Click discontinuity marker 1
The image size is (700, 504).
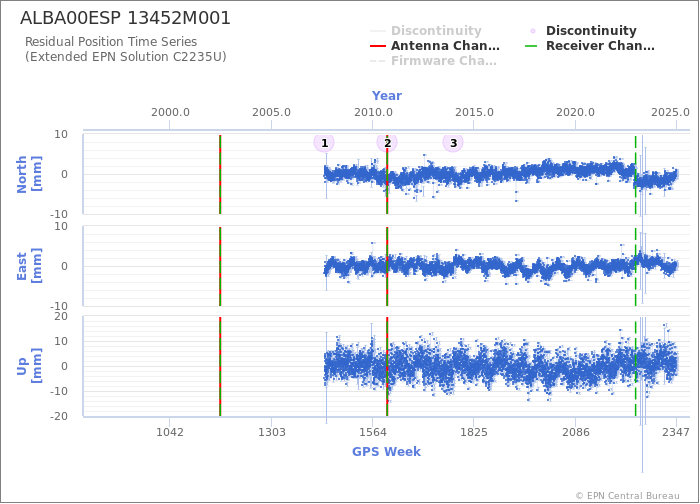point(324,143)
